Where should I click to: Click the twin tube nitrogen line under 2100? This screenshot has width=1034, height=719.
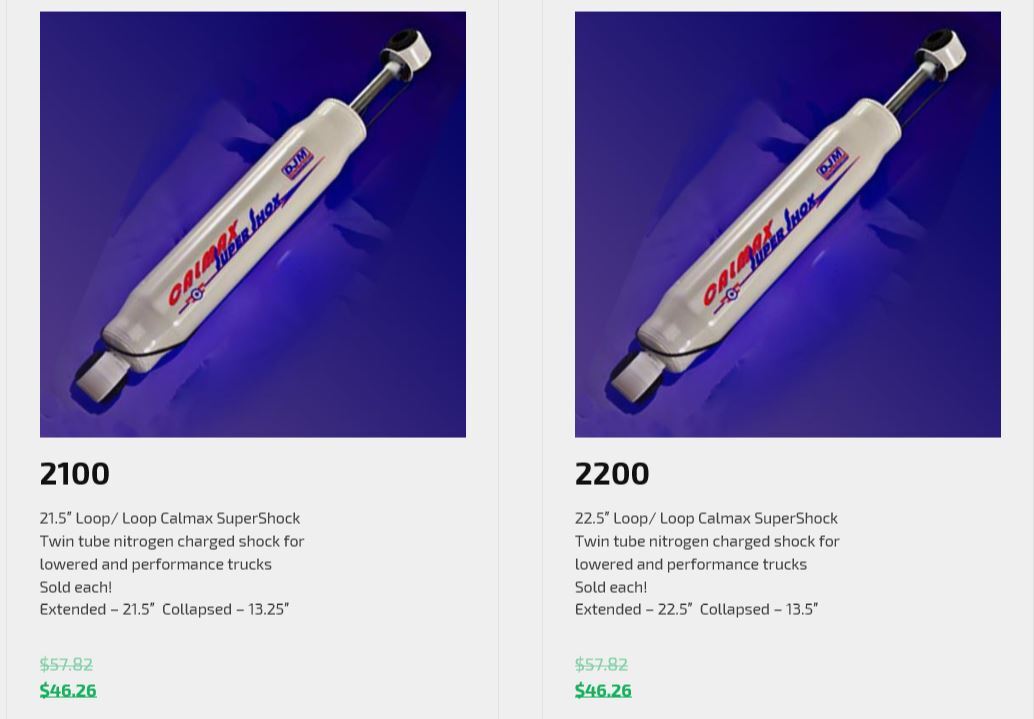pos(172,541)
